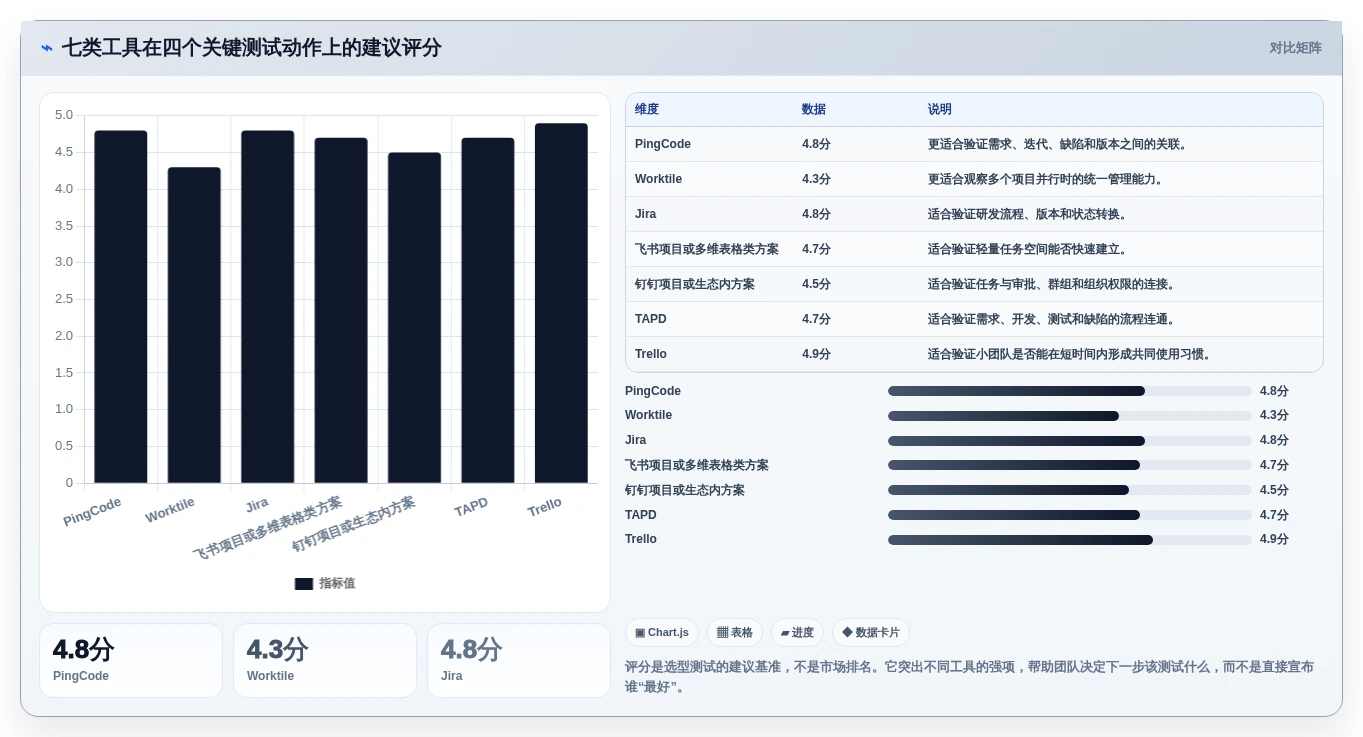Viewport: 1363px width, 737px height.
Task: Click the TAPD progress bar
Action: tap(1070, 515)
